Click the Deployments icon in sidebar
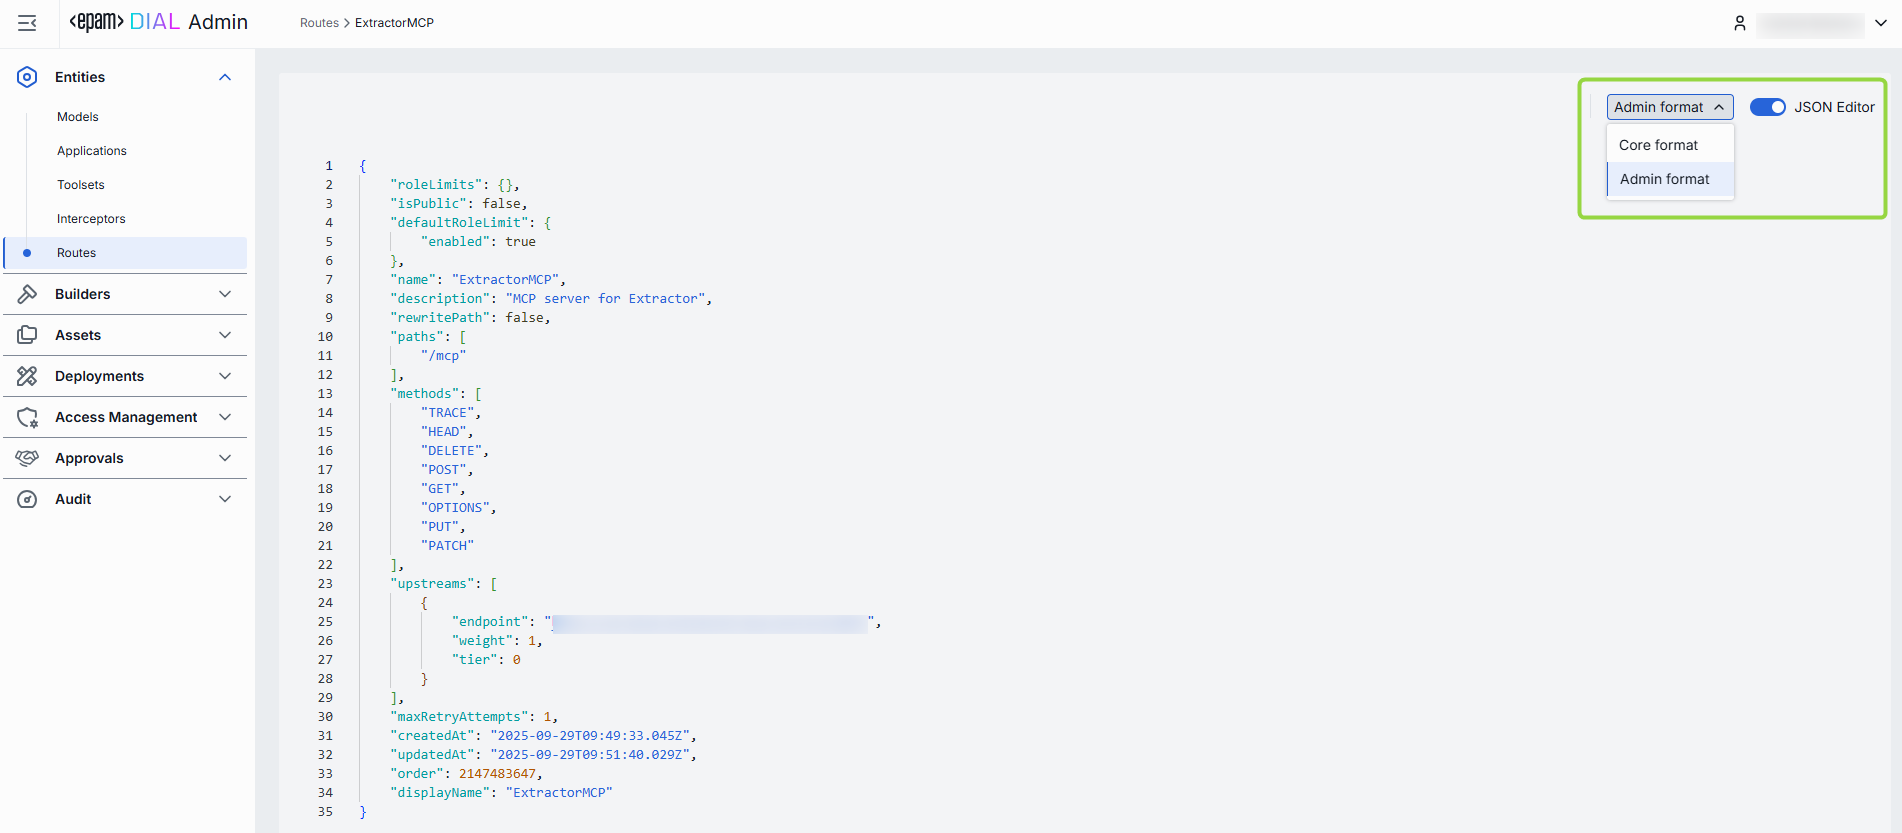Viewport: 1902px width, 833px height. pyautogui.click(x=27, y=376)
